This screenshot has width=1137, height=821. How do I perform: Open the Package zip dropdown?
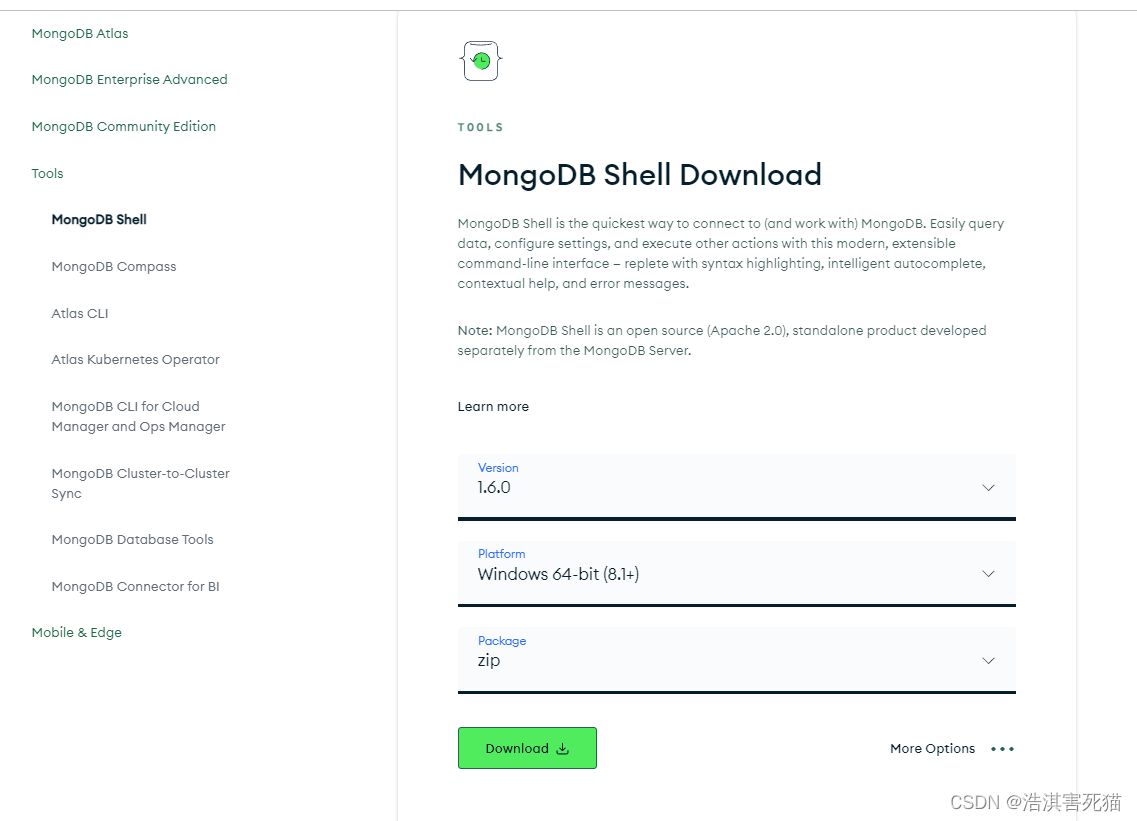coord(737,660)
